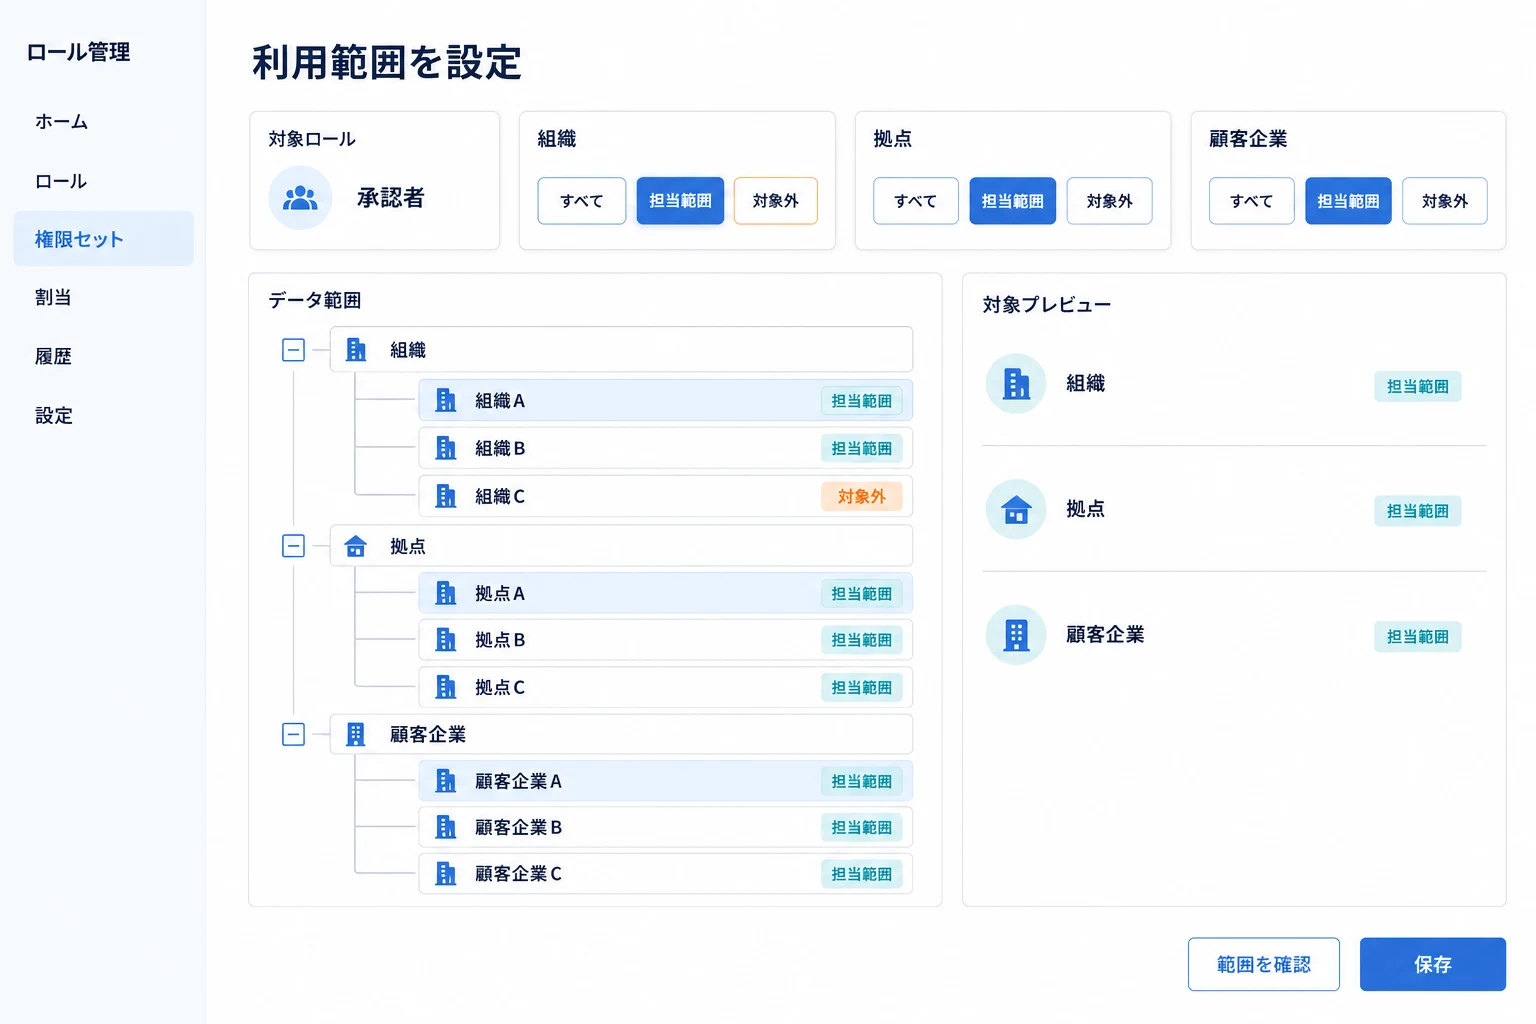Click 担当範囲 badge for 顧客企業 in 対象プレビュー
The image size is (1536, 1024).
(x=1418, y=637)
